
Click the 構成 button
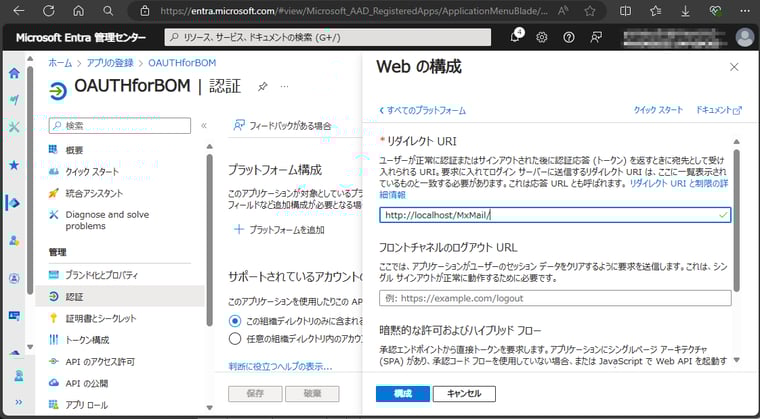[402, 394]
